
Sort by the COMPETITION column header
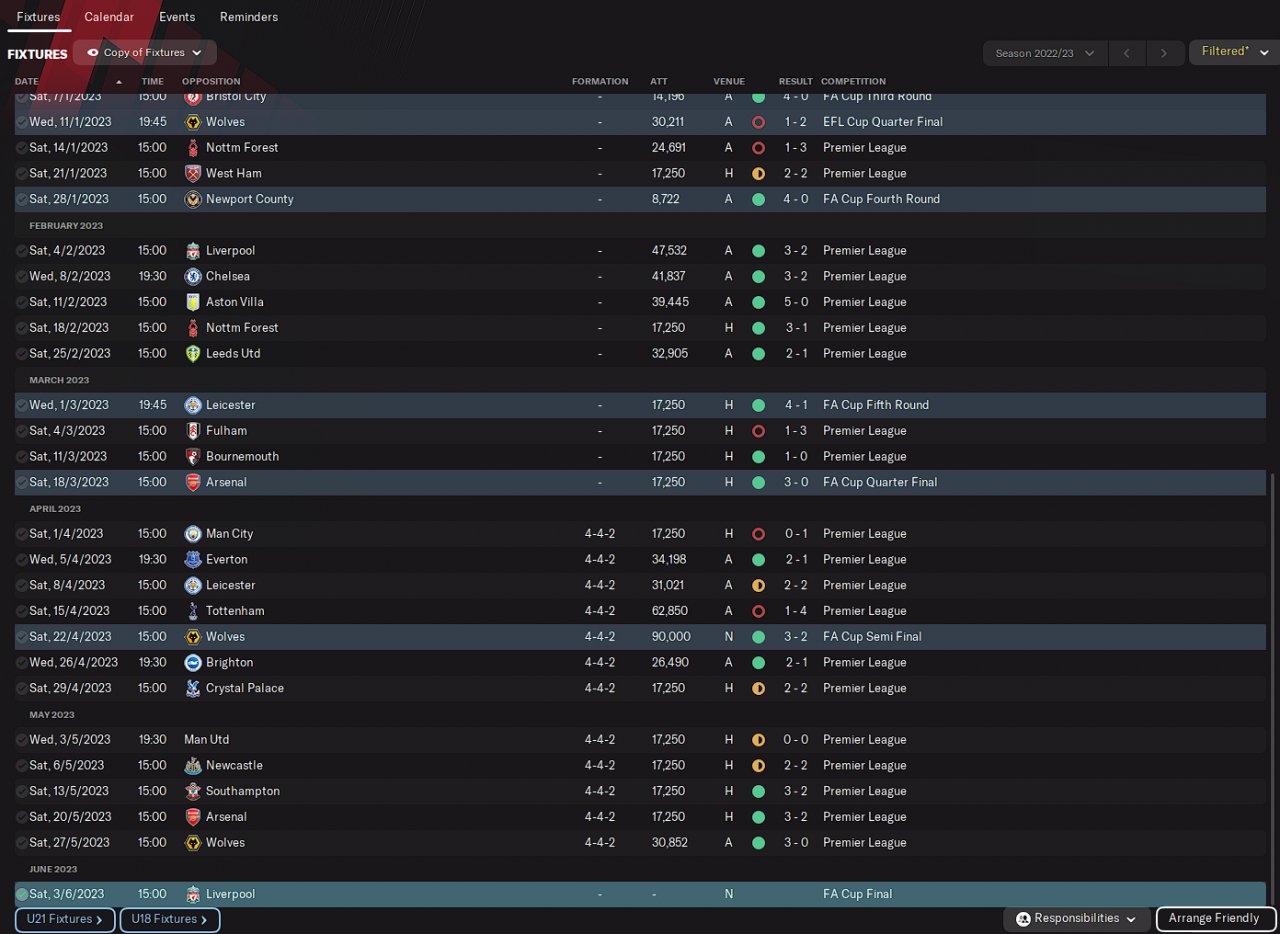pyautogui.click(x=853, y=82)
